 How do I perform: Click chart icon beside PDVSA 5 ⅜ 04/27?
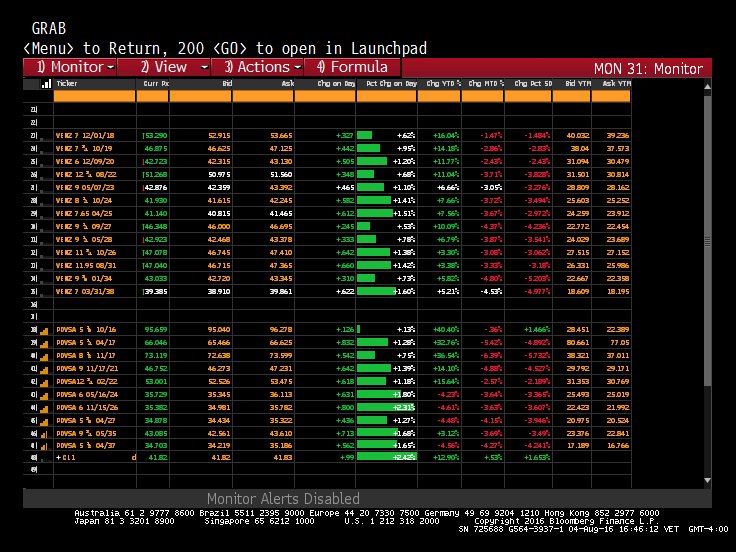point(44,422)
